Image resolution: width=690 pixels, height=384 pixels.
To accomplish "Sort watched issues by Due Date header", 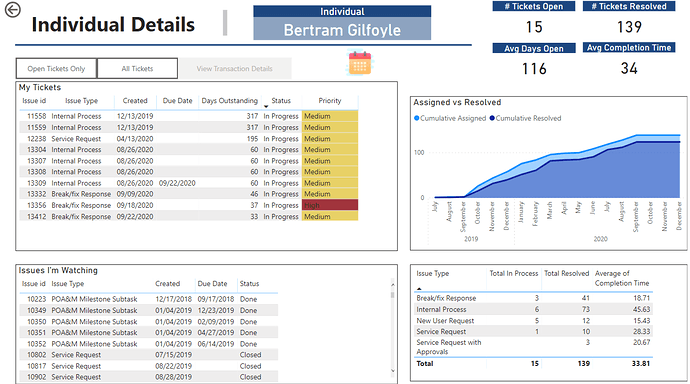I will (x=212, y=284).
